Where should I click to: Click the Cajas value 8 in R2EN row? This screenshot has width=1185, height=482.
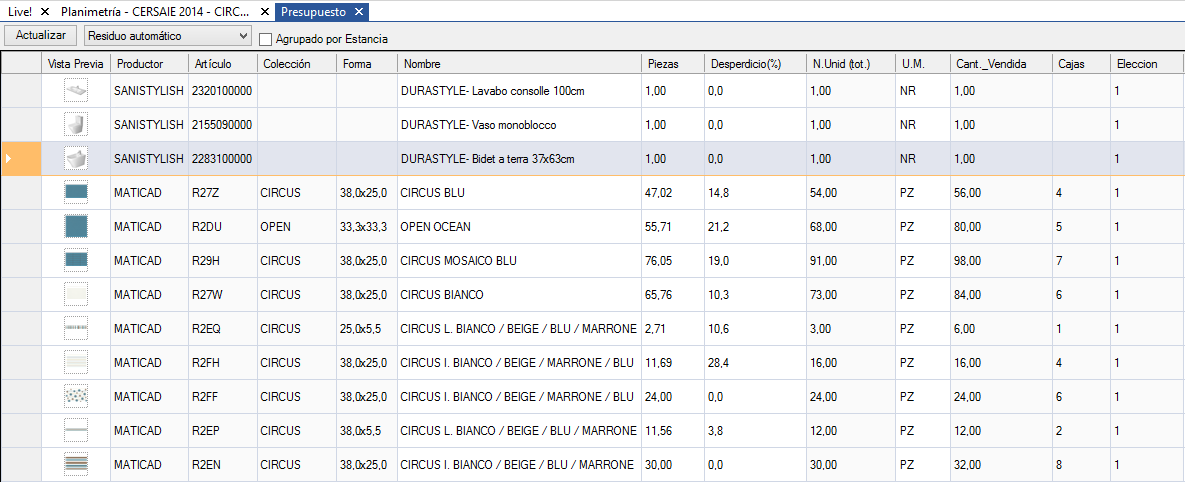tap(1081, 465)
